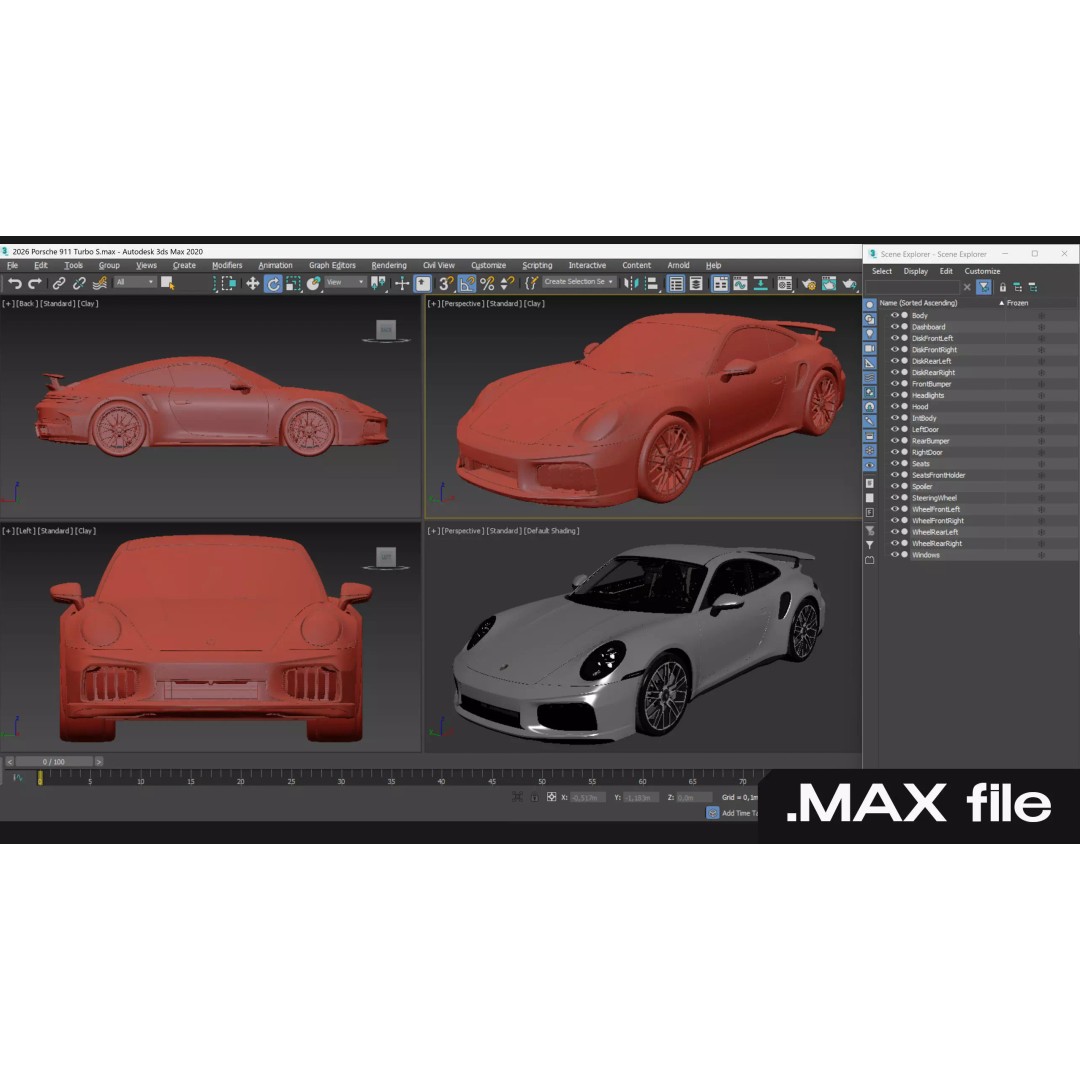The width and height of the screenshot is (1080, 1080).
Task: Hide the Hood object via eye icon
Action: click(895, 406)
